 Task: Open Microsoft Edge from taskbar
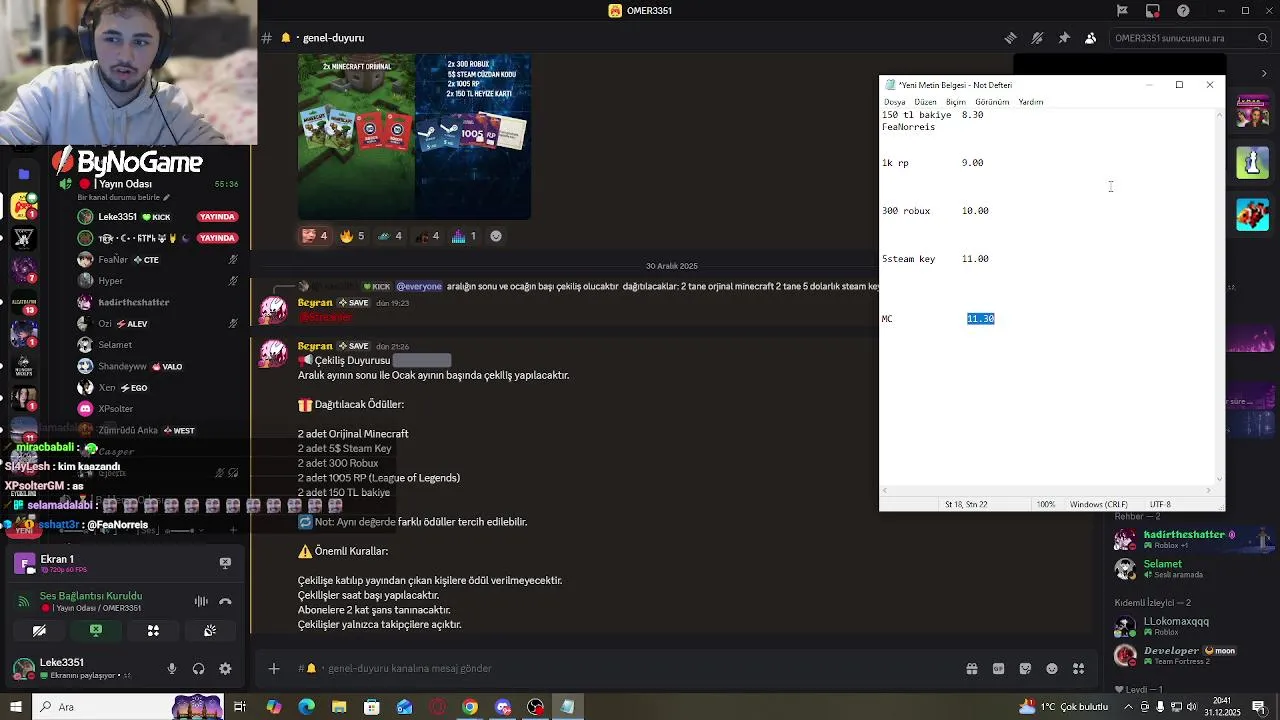coord(306,707)
